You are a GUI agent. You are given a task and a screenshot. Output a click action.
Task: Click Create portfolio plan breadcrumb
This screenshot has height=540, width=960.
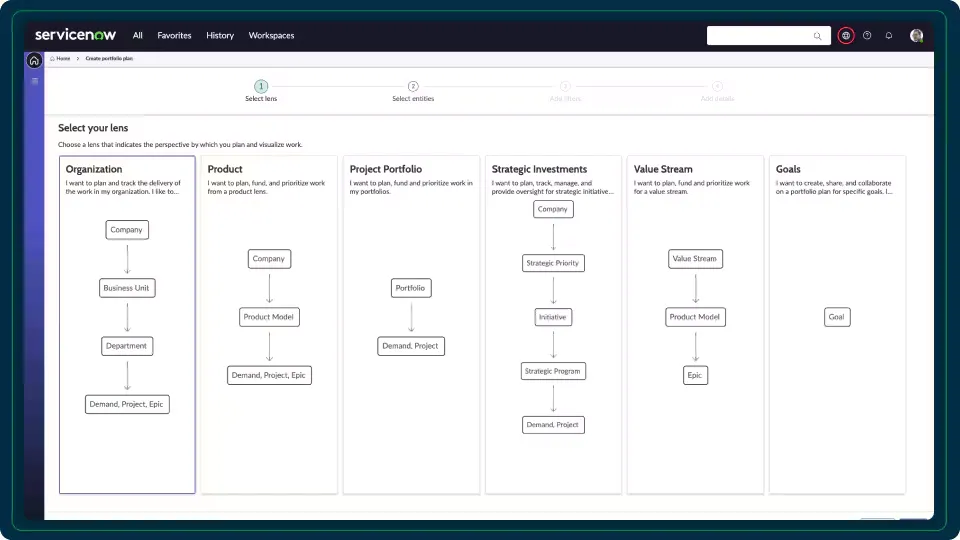[x=109, y=59]
